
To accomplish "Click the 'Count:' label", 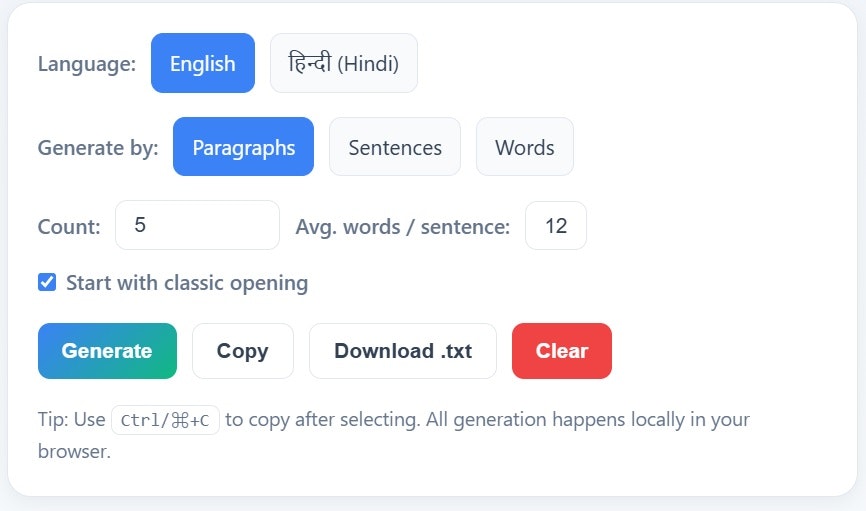I will (x=69, y=226).
